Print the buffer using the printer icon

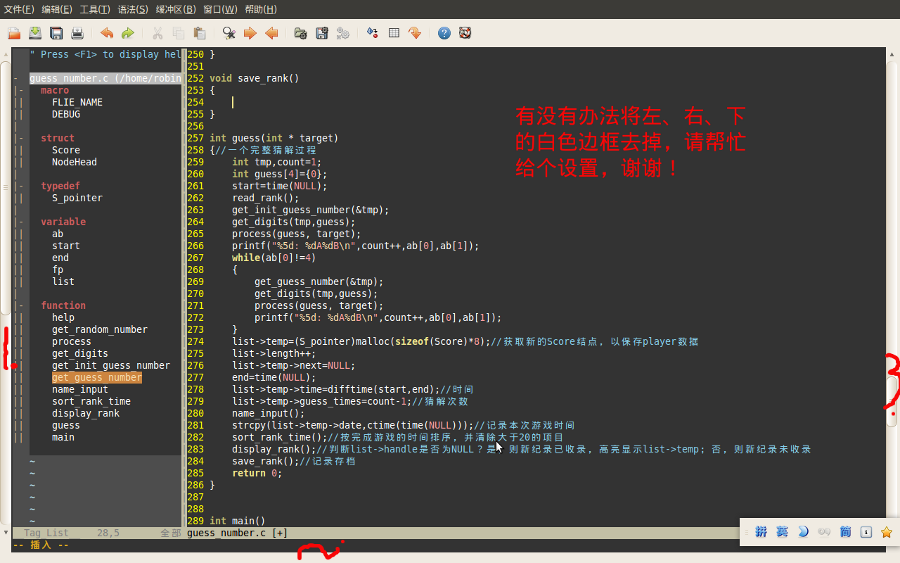click(77, 33)
